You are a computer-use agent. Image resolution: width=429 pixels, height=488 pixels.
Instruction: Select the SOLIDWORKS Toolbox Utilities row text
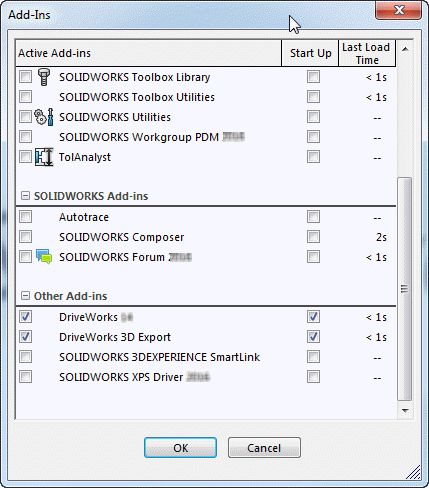tap(137, 97)
